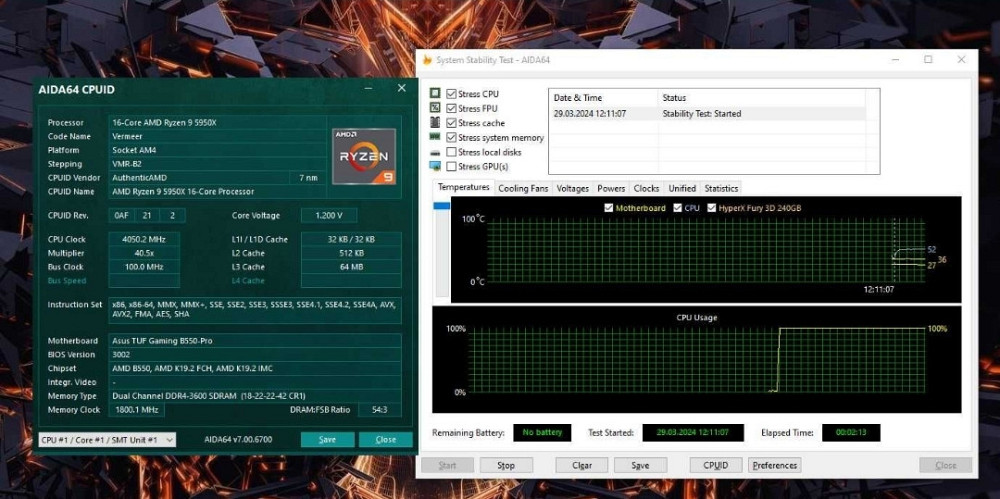Viewport: 1000px width, 499px height.
Task: Click the Motherboard value Asus TUF Gaming B550-Pro
Action: [255, 341]
